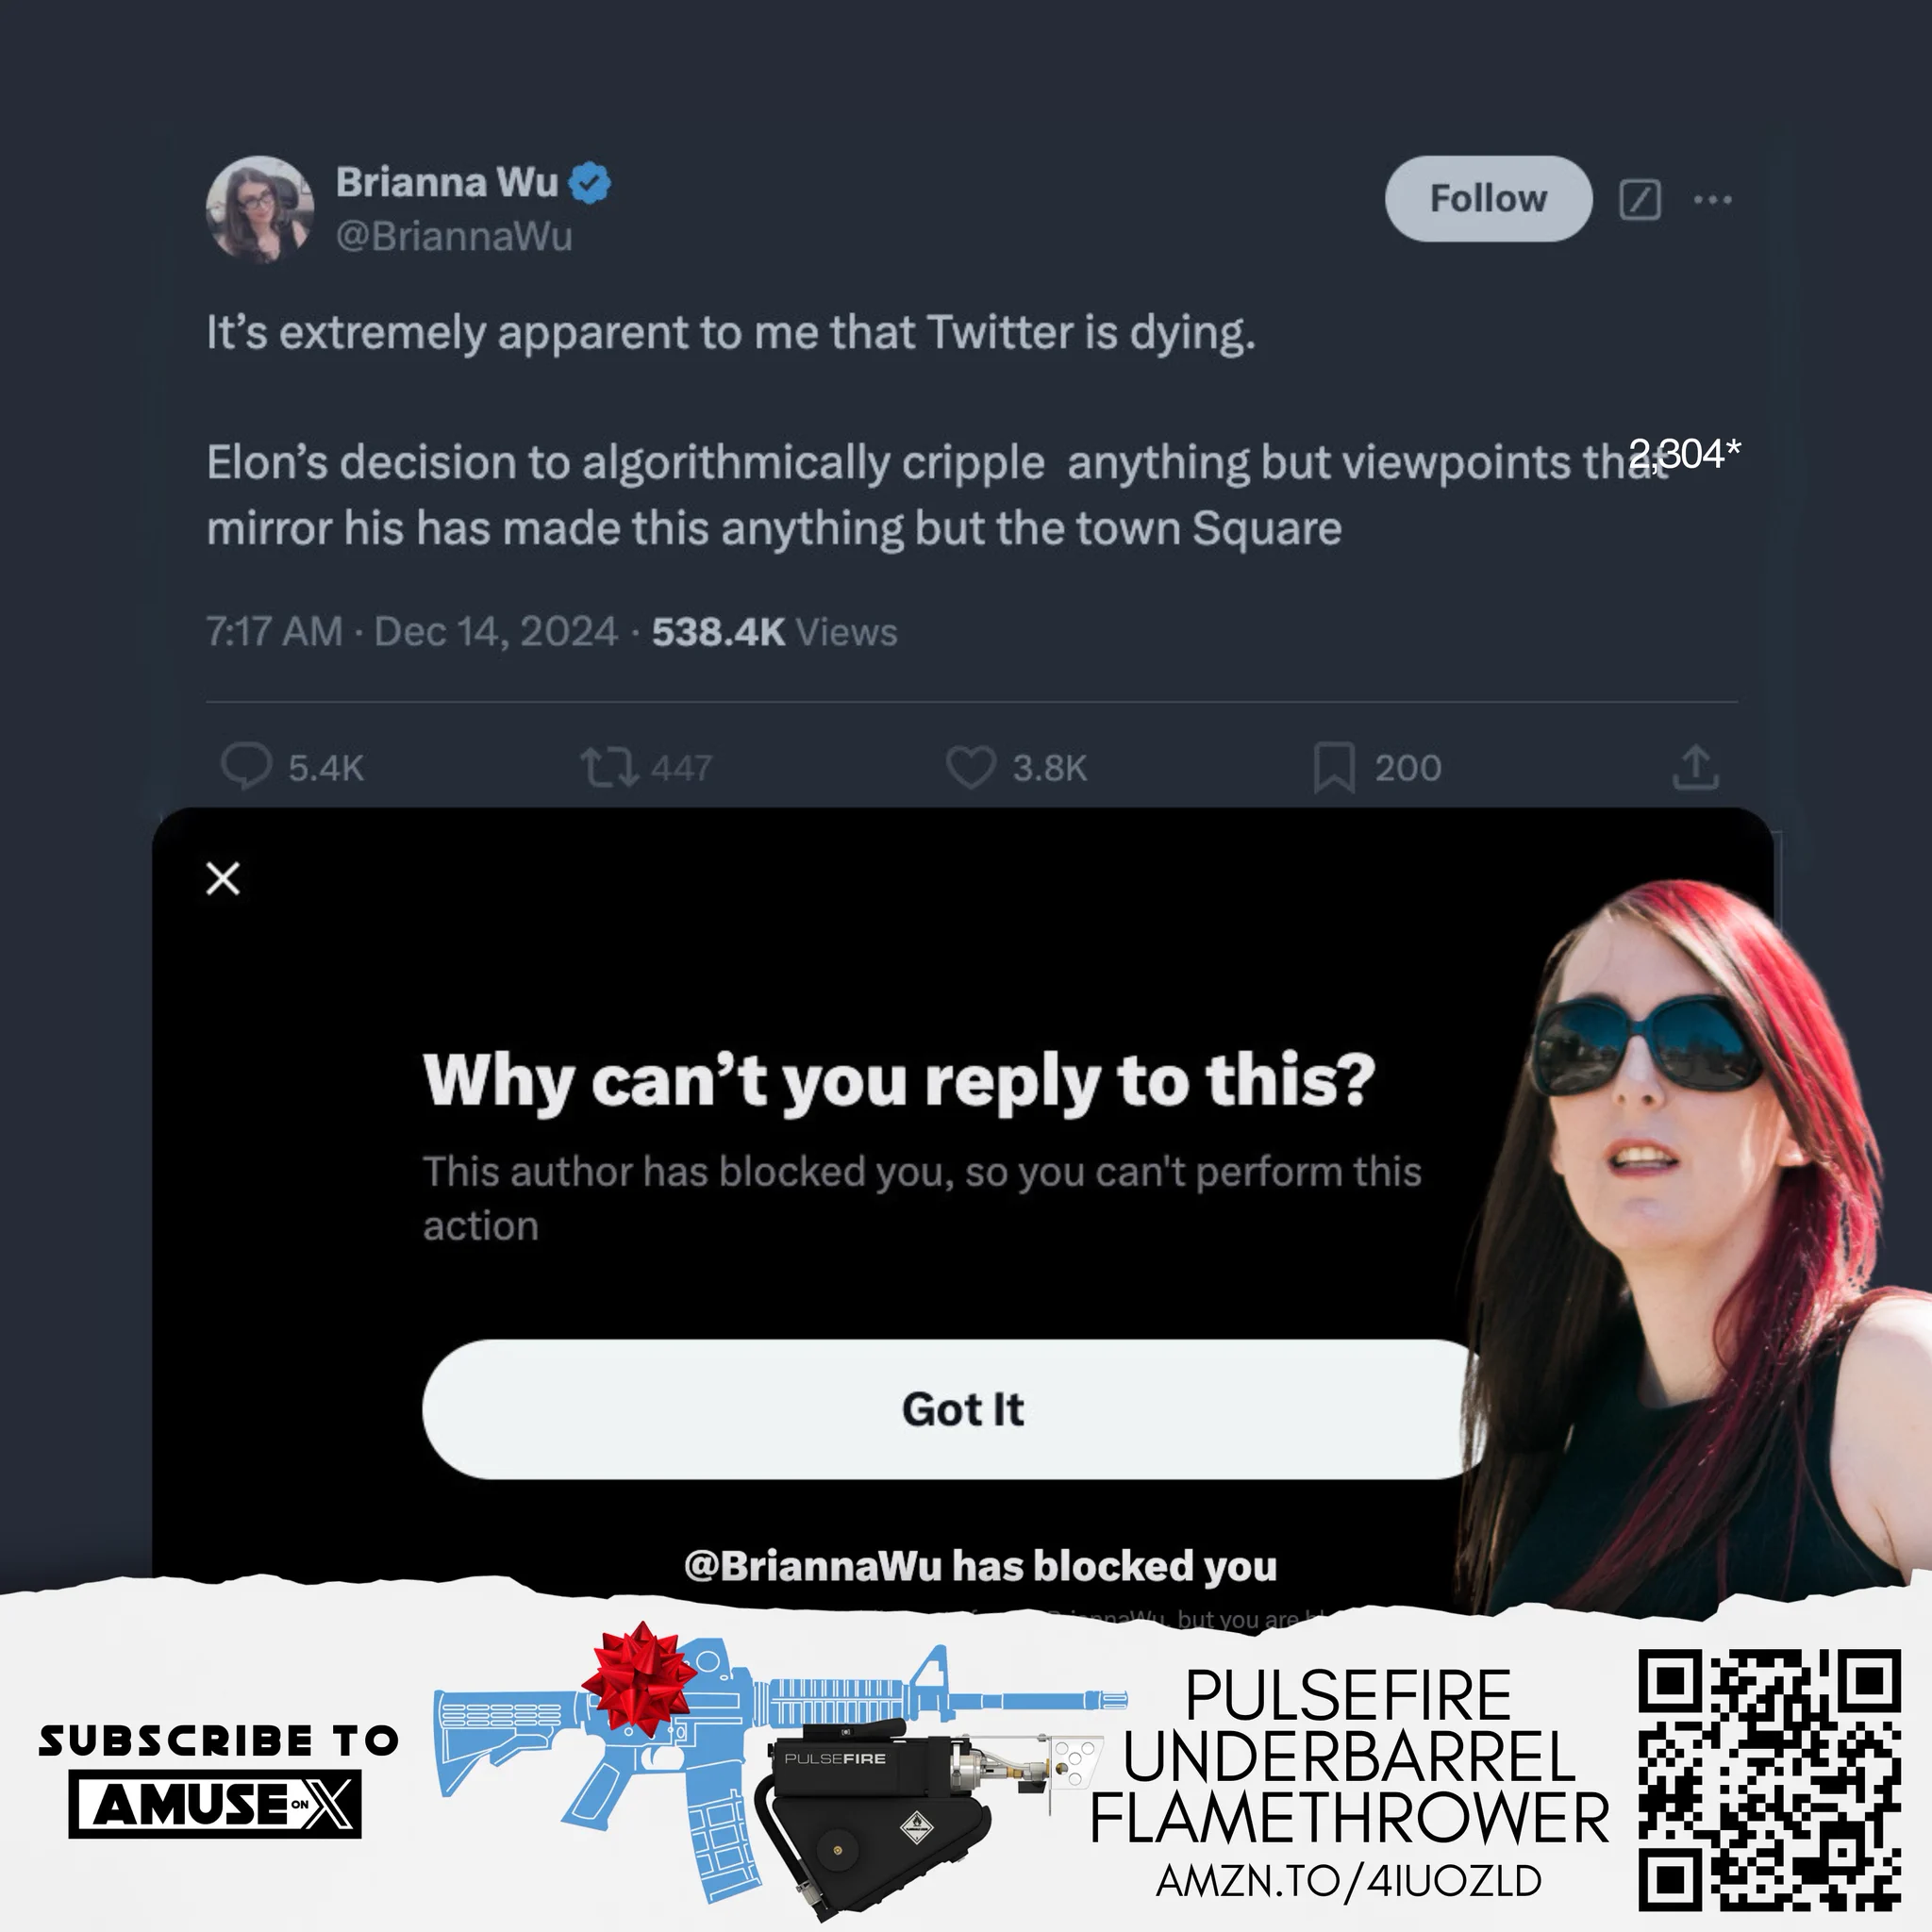Click the repost icon showing 447
Screen dimensions: 1932x1932
[x=609, y=767]
